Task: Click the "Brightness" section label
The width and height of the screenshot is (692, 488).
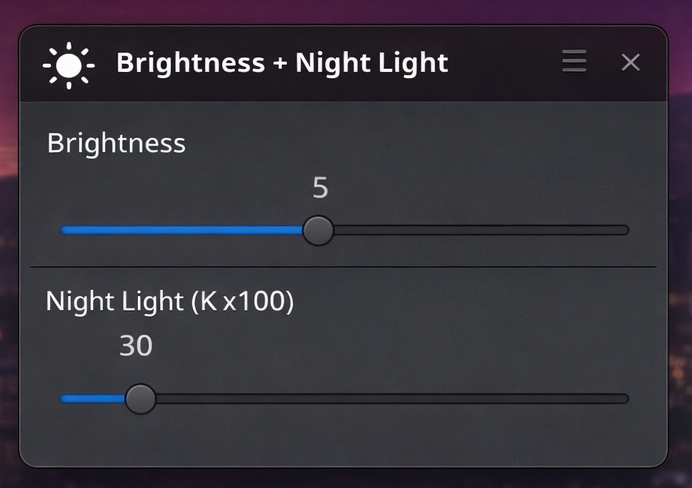Action: [x=116, y=143]
